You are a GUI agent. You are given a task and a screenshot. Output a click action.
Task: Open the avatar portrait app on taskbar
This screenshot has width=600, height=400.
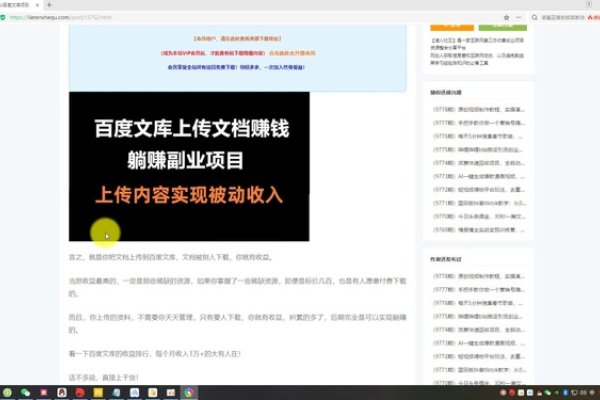click(62, 392)
